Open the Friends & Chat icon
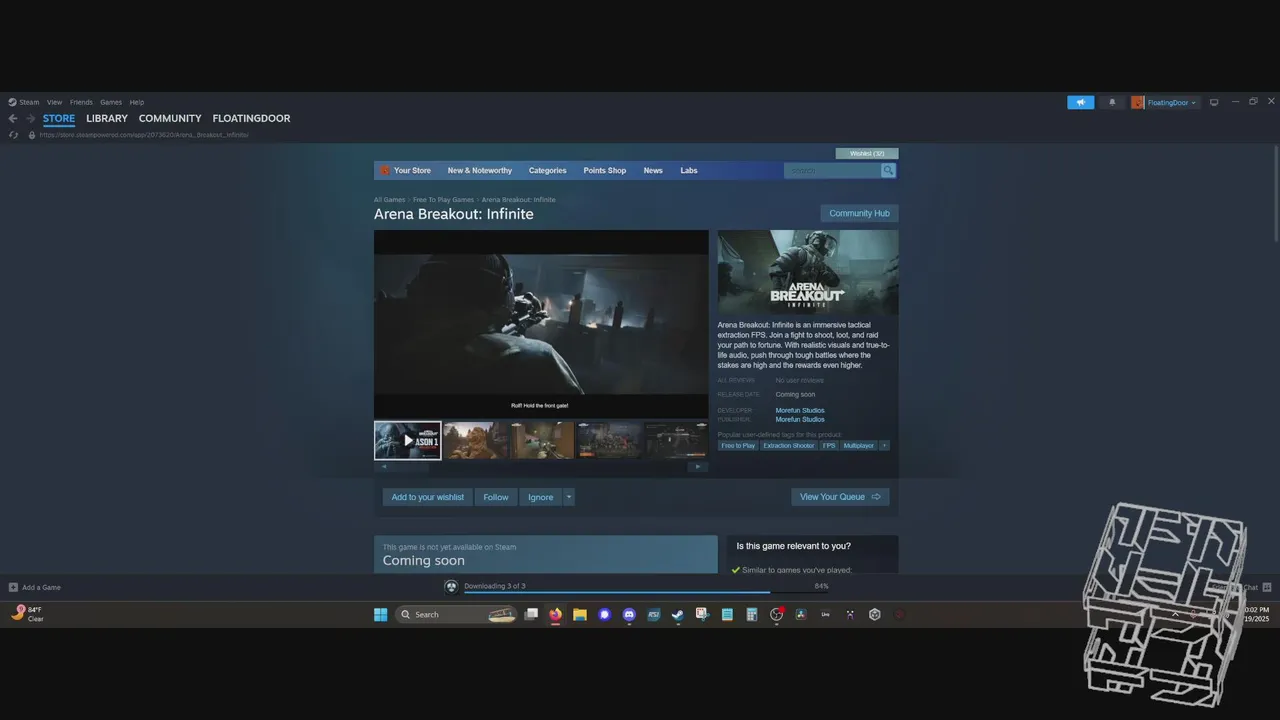This screenshot has width=1280, height=720. tap(1267, 587)
